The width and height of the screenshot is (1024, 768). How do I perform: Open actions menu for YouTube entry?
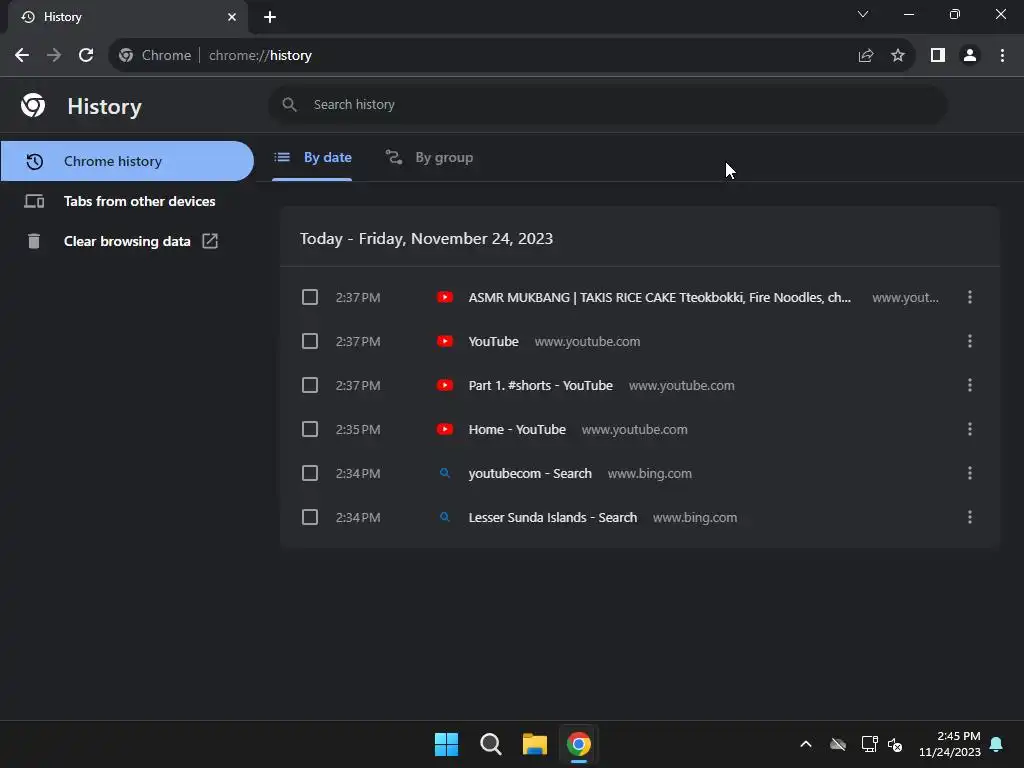[970, 342]
